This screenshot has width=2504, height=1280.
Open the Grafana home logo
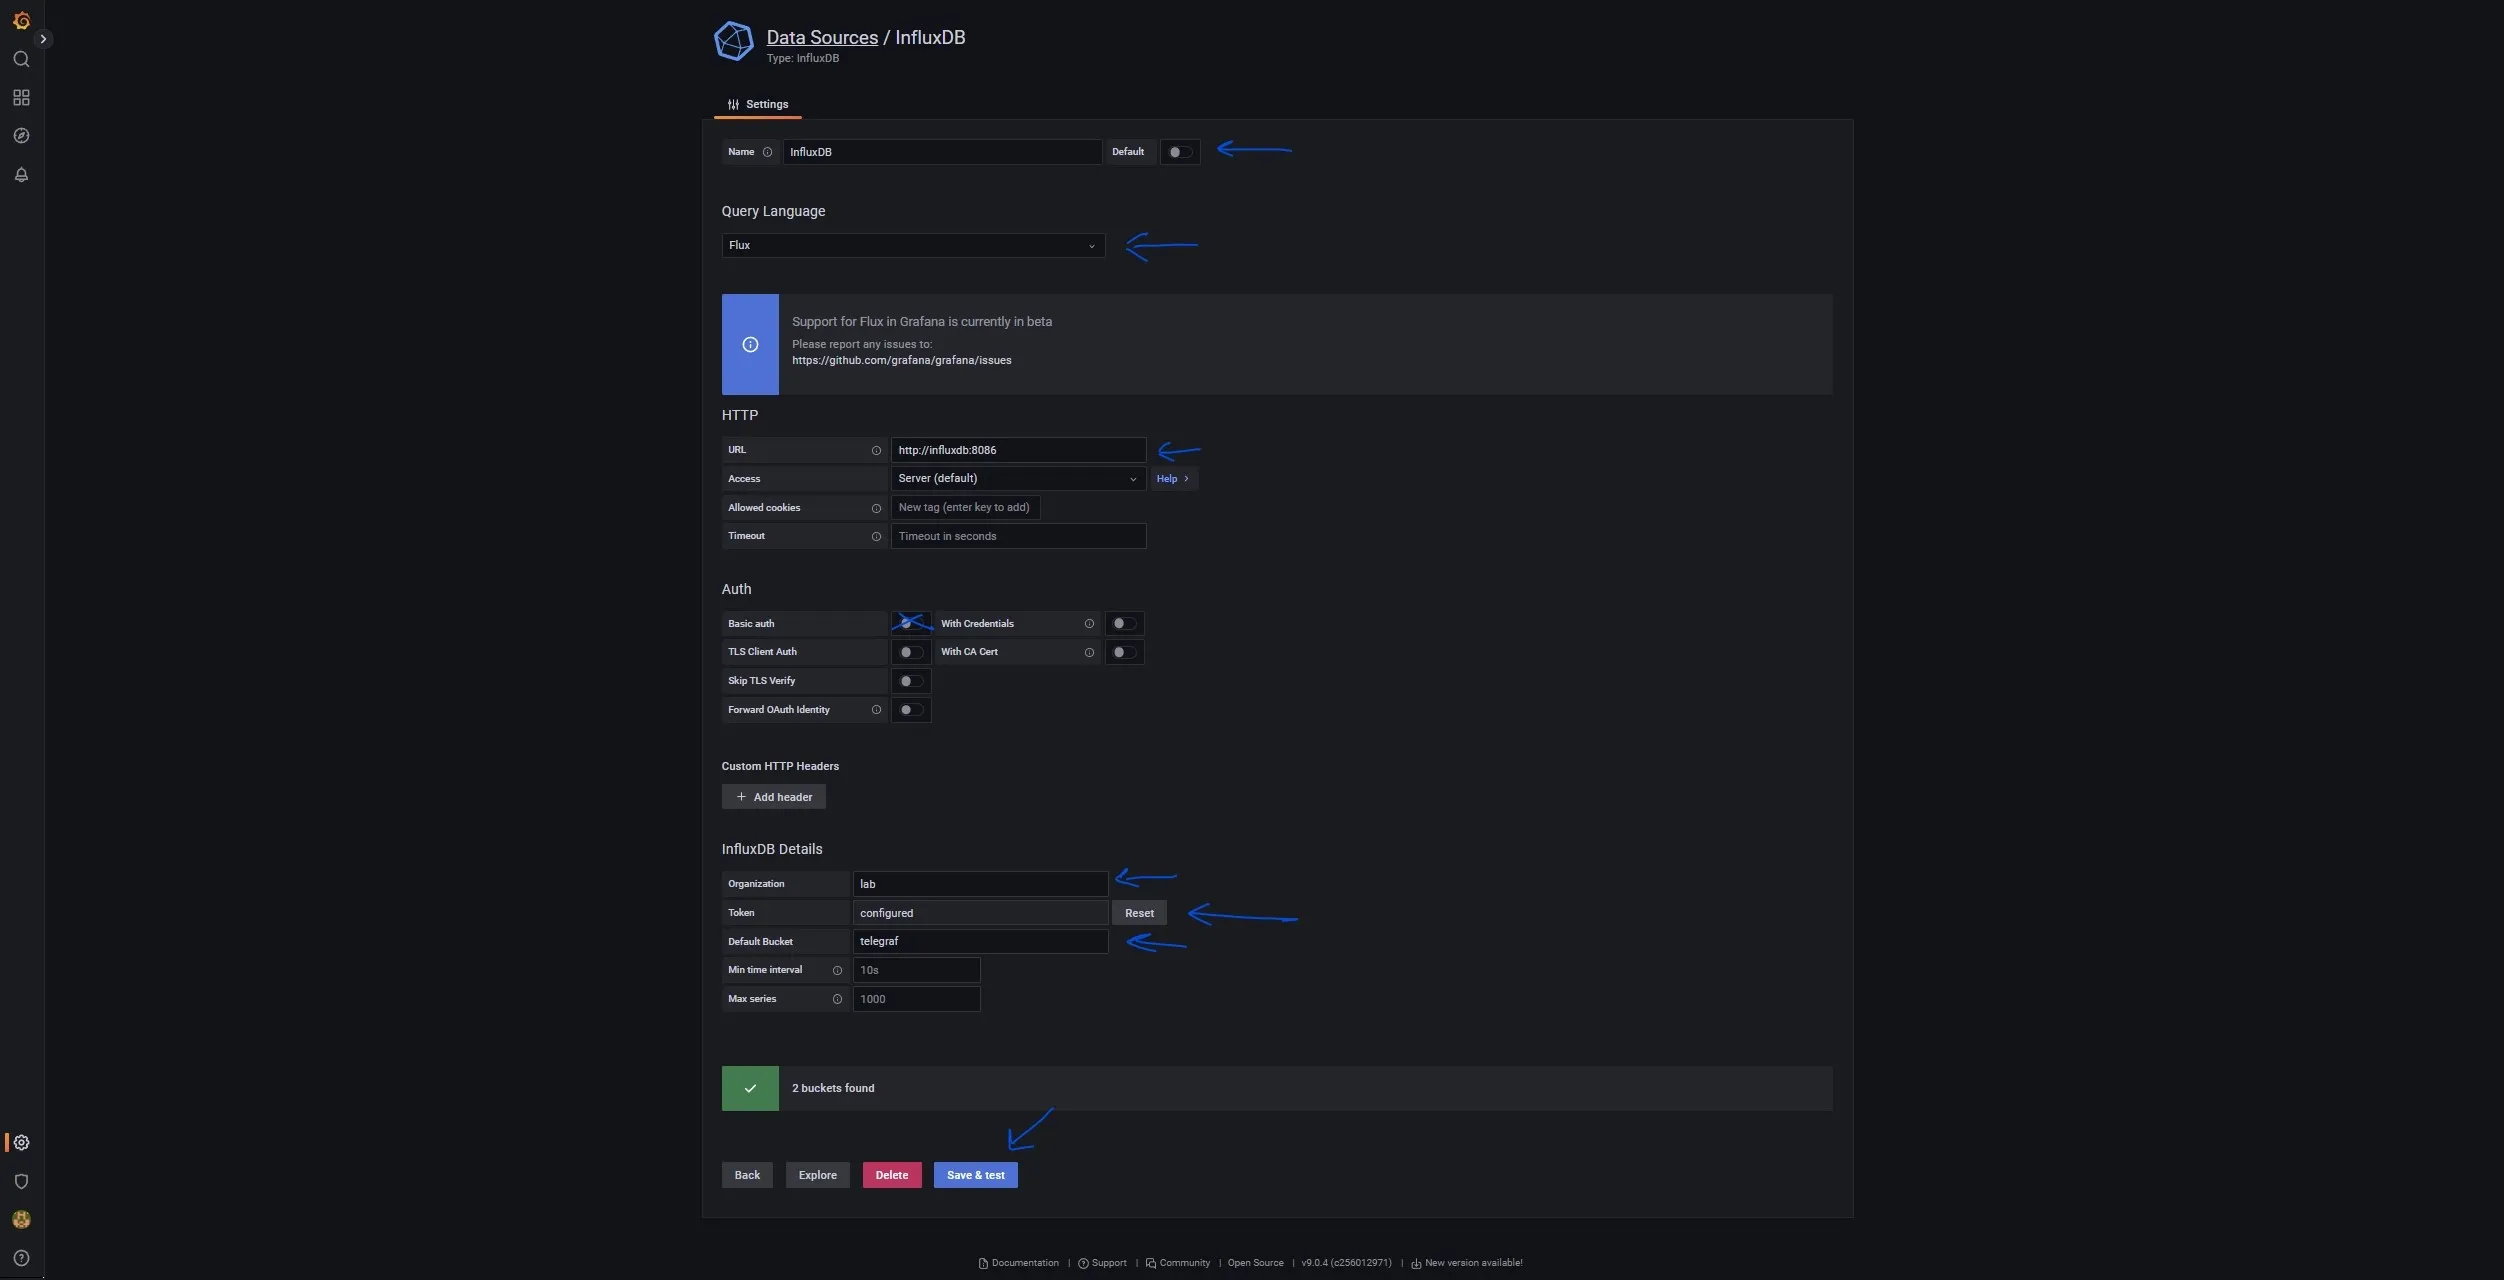(x=21, y=20)
